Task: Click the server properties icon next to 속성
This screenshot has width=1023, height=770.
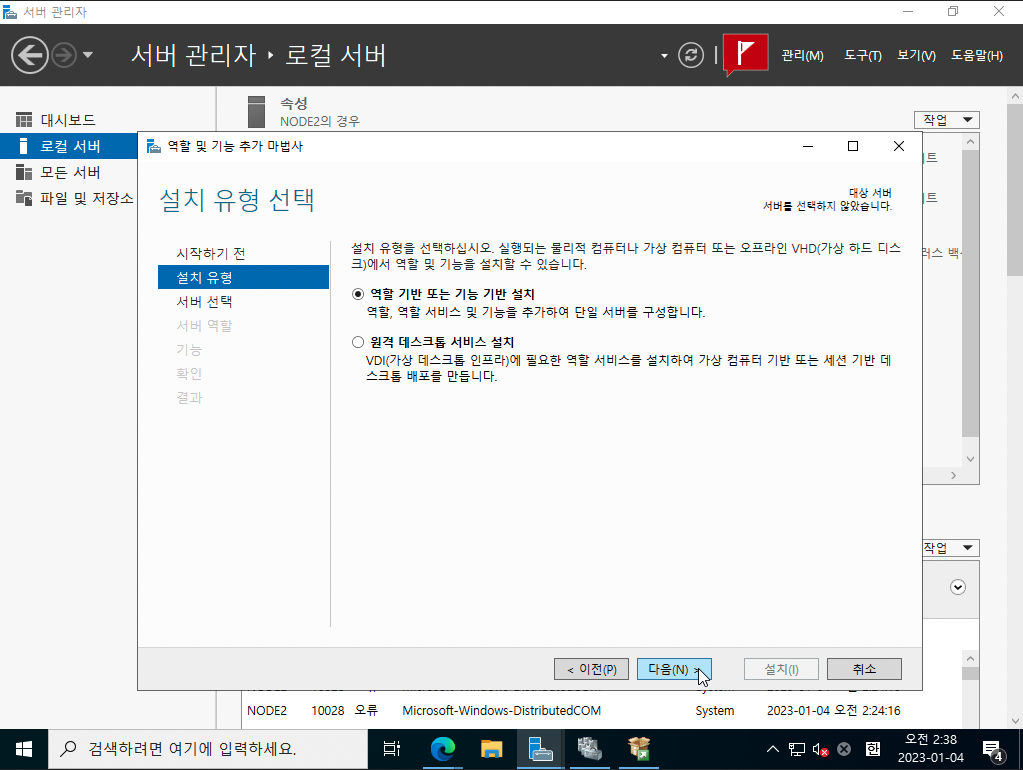Action: click(x=256, y=112)
